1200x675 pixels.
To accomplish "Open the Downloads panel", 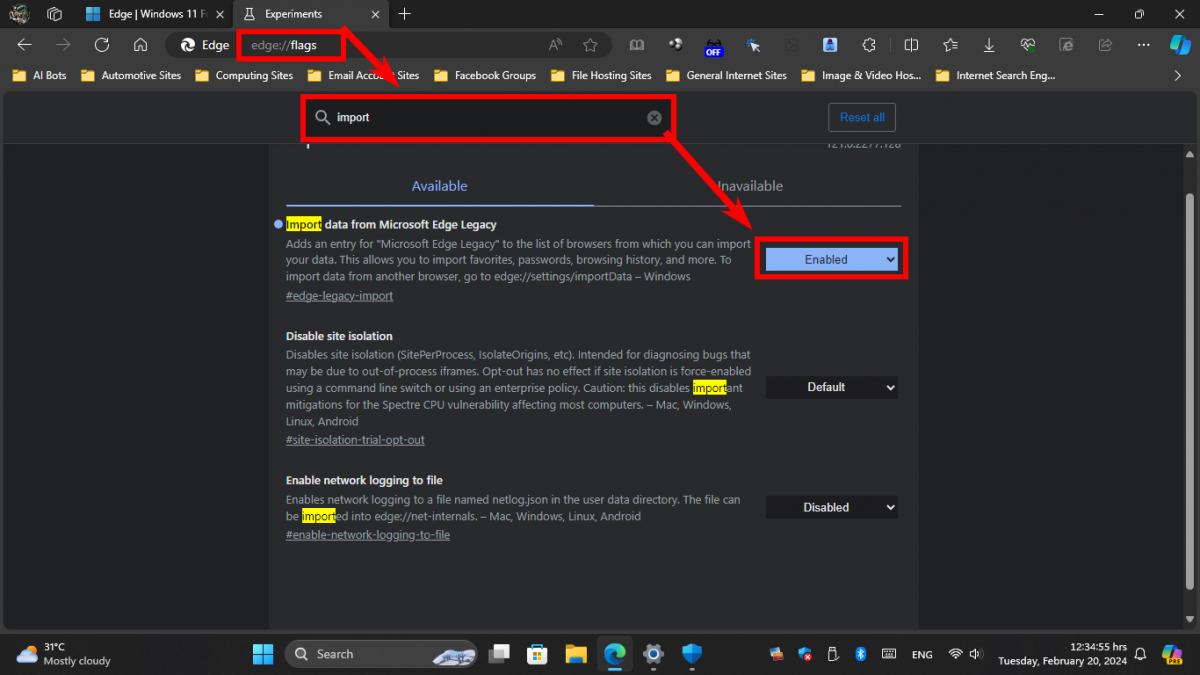I will [x=989, y=45].
